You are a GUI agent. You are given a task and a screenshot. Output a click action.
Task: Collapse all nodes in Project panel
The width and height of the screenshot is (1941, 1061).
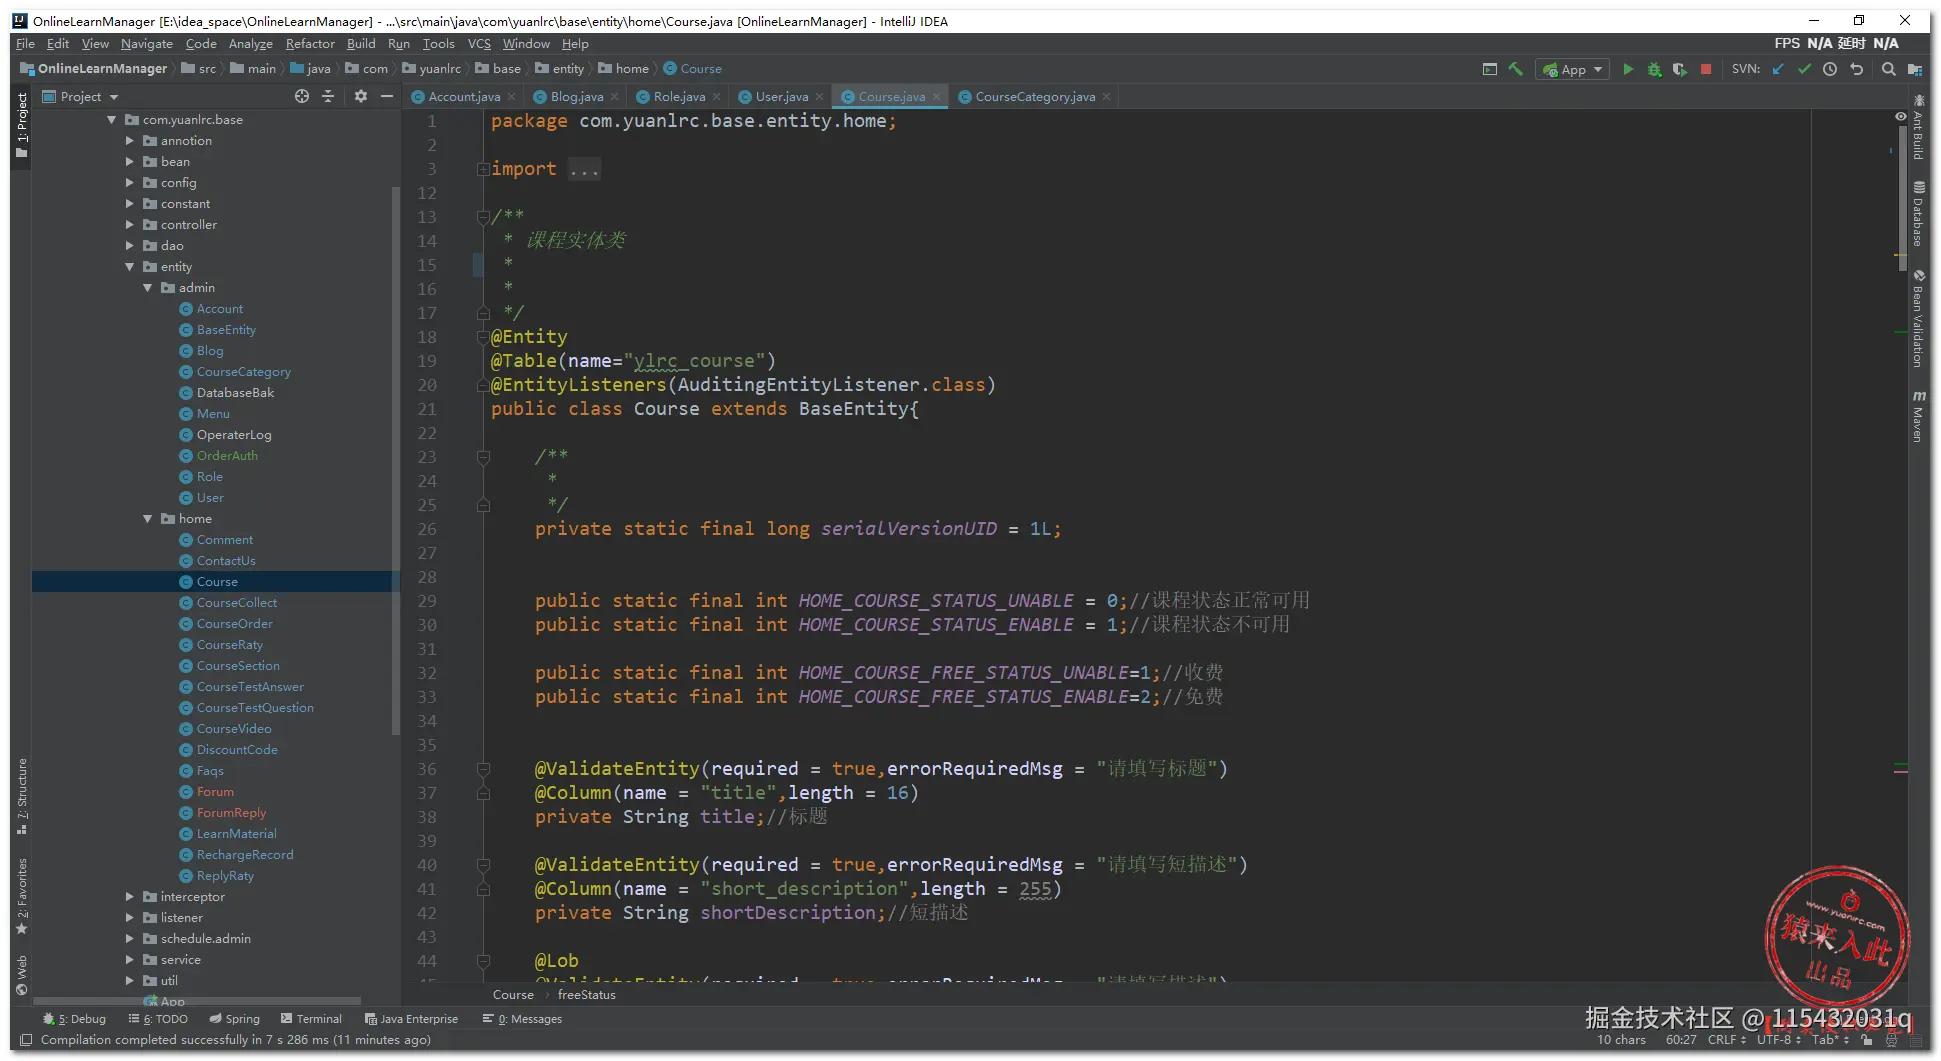click(328, 96)
